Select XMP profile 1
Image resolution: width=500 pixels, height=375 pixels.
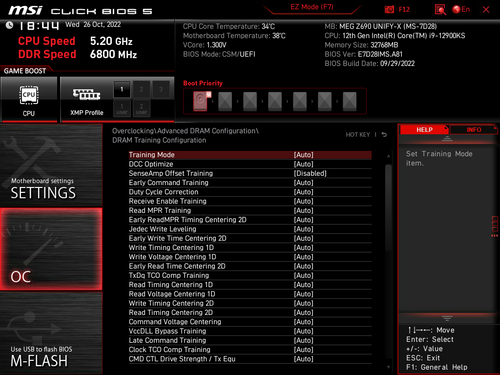(x=122, y=89)
